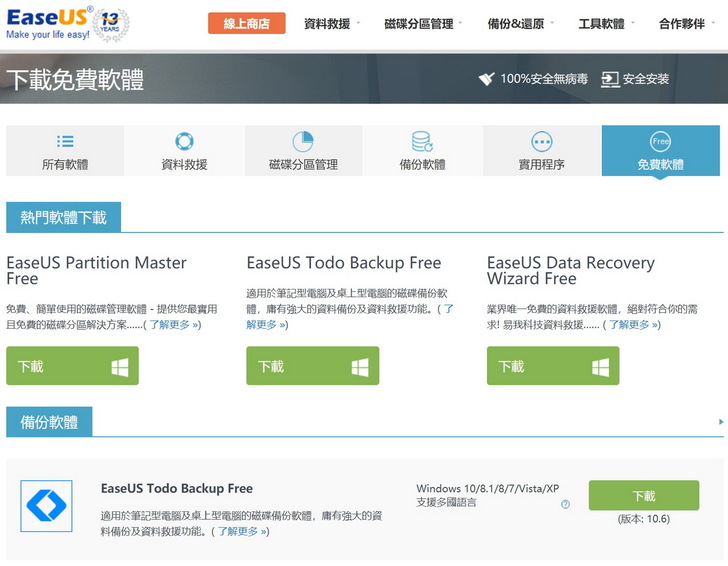Download EaseUS Data Recovery Wizard Free
The width and height of the screenshot is (728, 566).
(553, 366)
